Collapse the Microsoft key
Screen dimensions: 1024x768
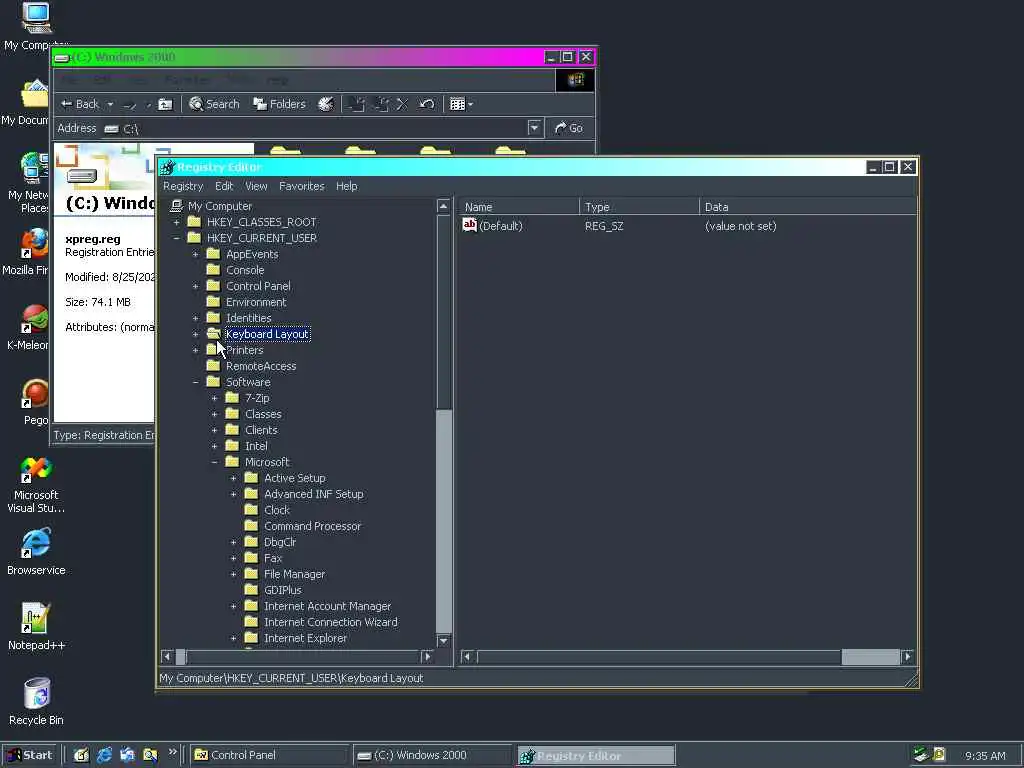click(214, 462)
